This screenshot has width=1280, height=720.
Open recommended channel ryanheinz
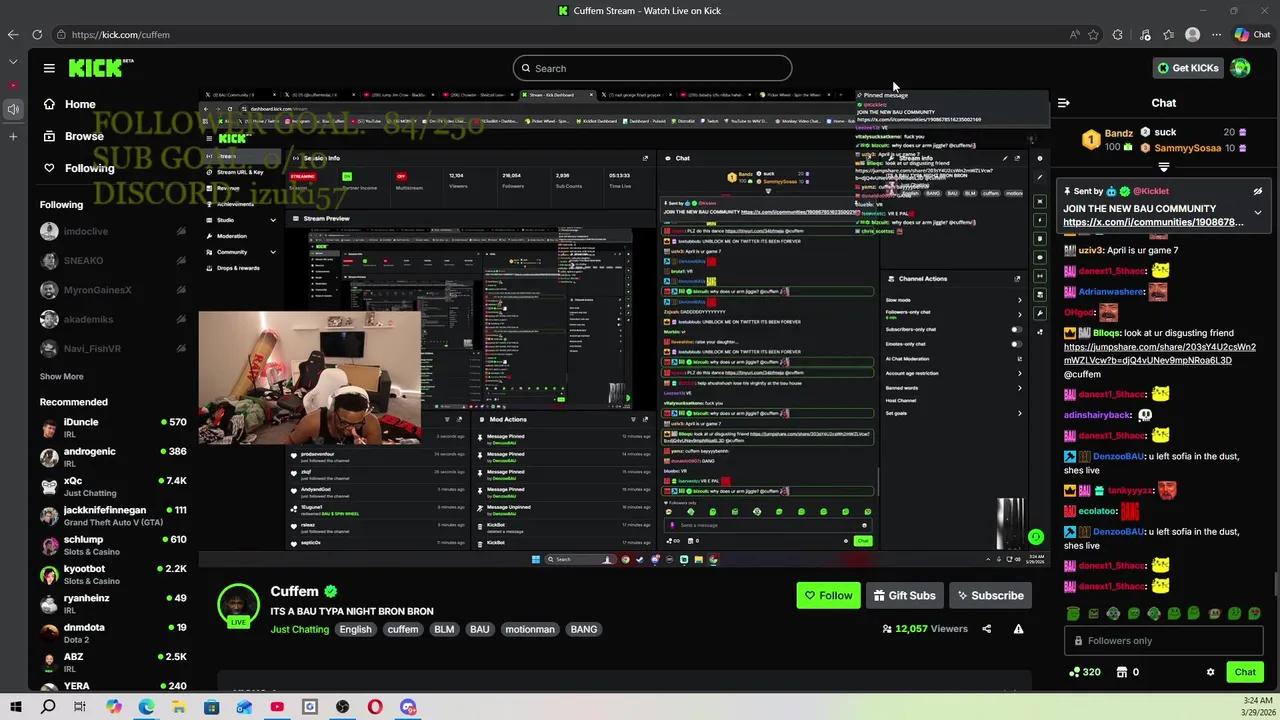coord(113,603)
